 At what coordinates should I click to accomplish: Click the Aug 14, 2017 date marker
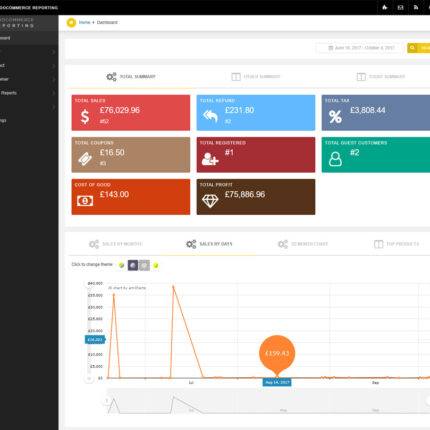point(277,382)
